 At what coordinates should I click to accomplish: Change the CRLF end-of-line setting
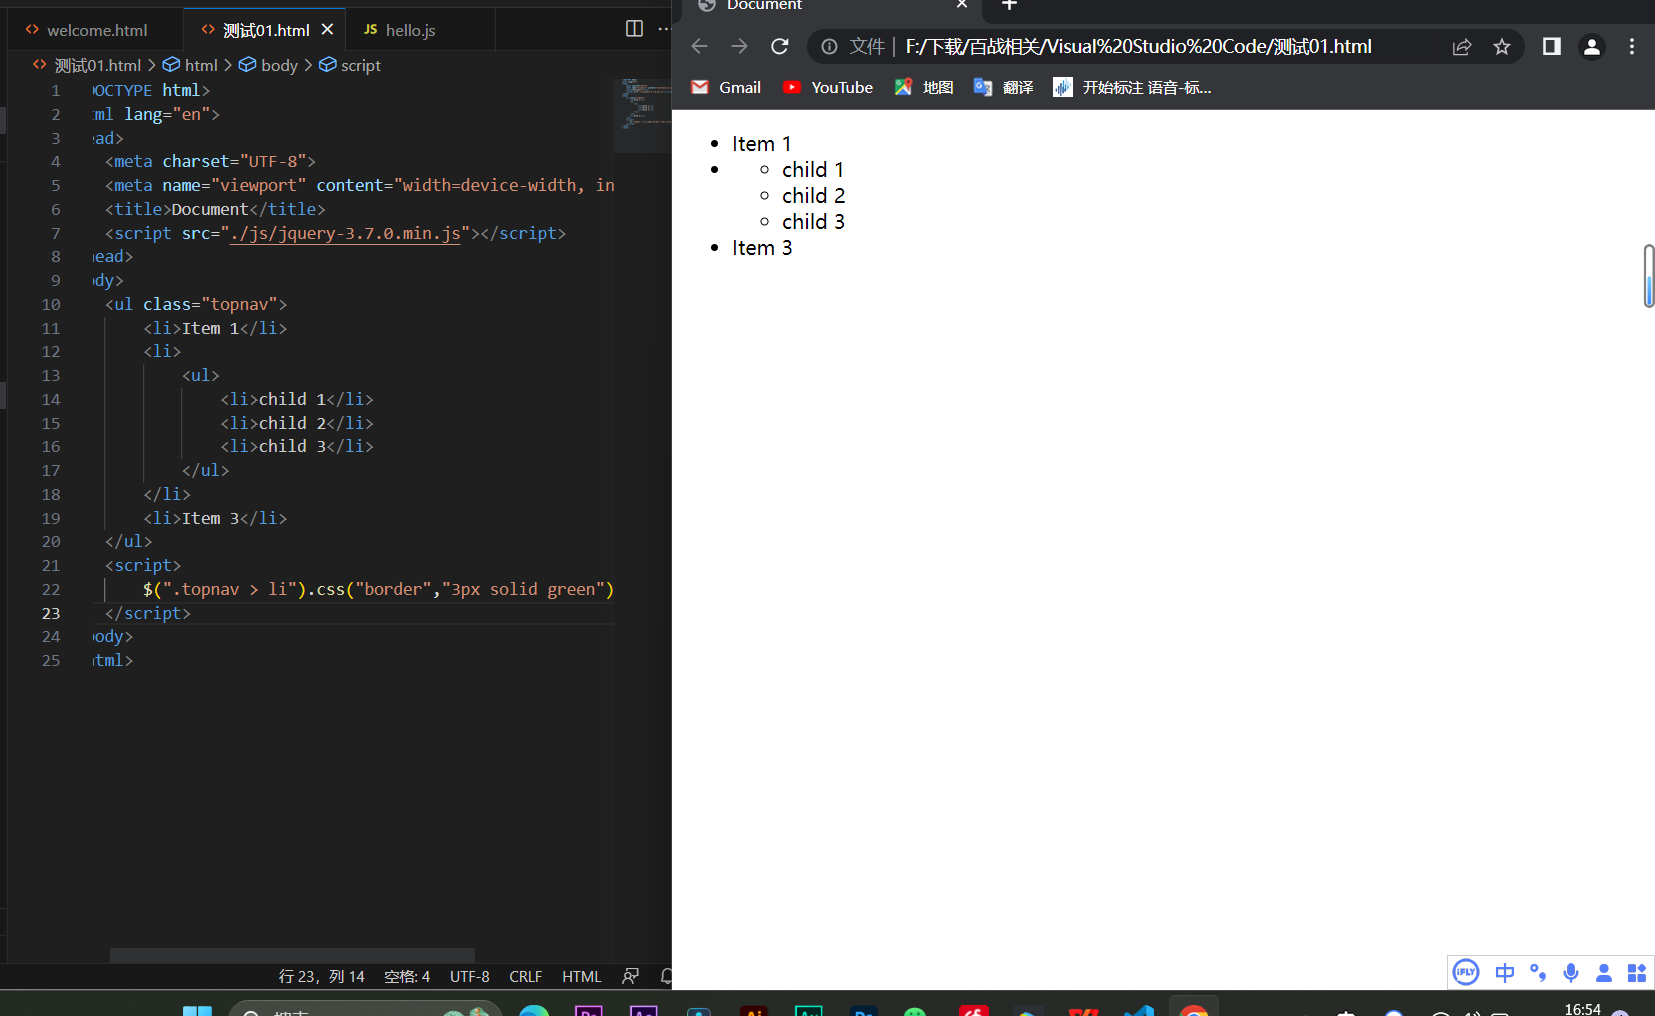click(525, 977)
